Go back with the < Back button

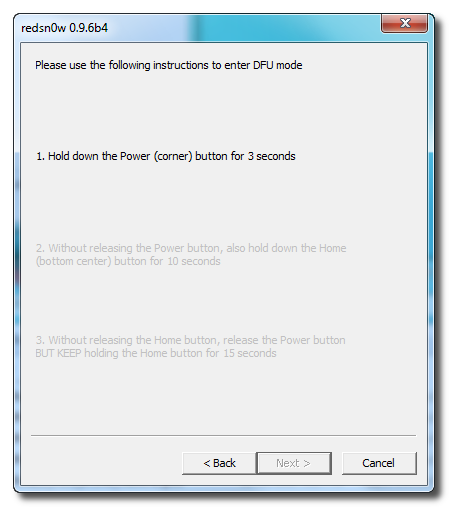coord(219,463)
